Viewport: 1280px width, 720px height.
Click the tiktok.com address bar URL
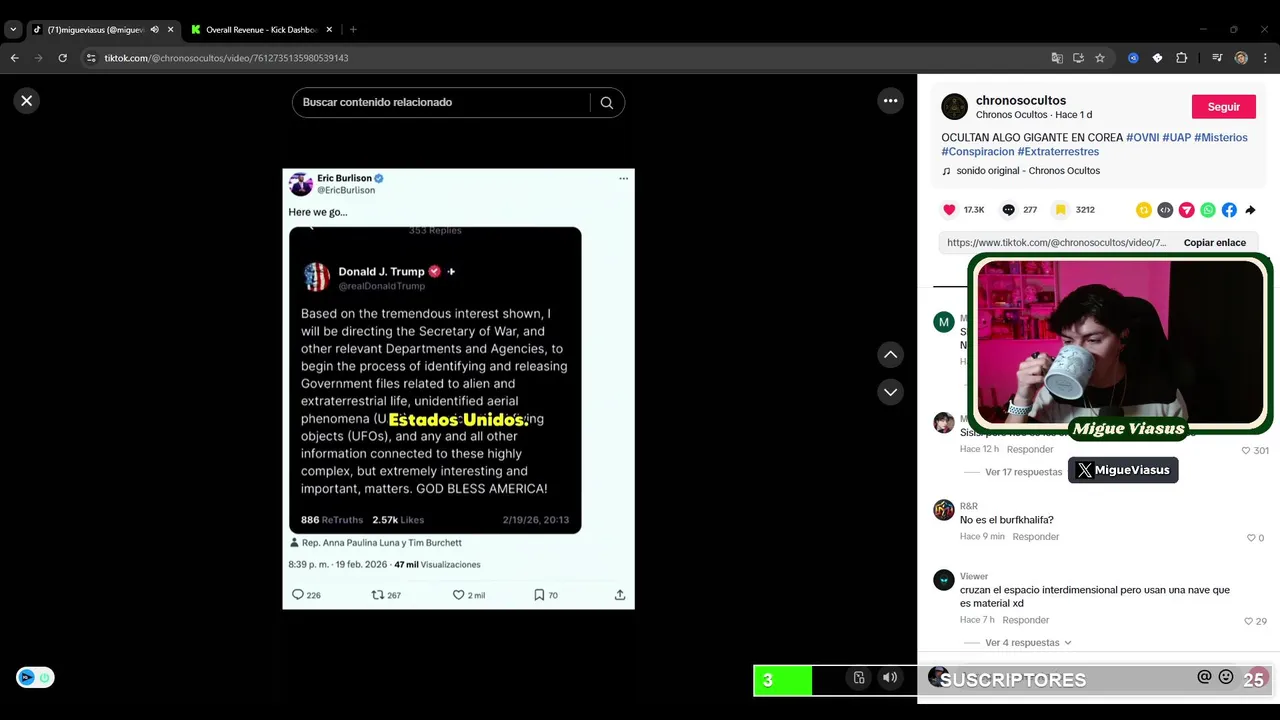pyautogui.click(x=226, y=58)
